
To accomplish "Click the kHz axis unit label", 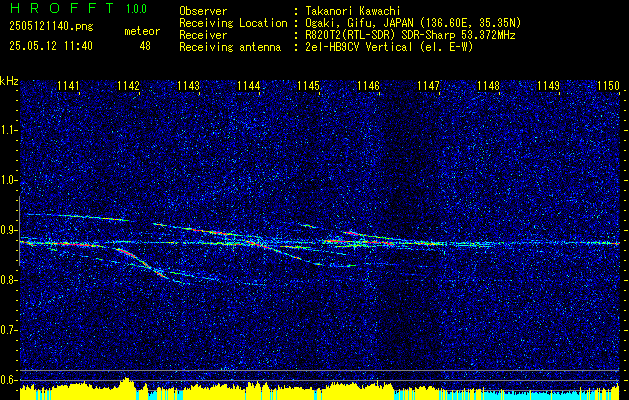I will coord(9,81).
